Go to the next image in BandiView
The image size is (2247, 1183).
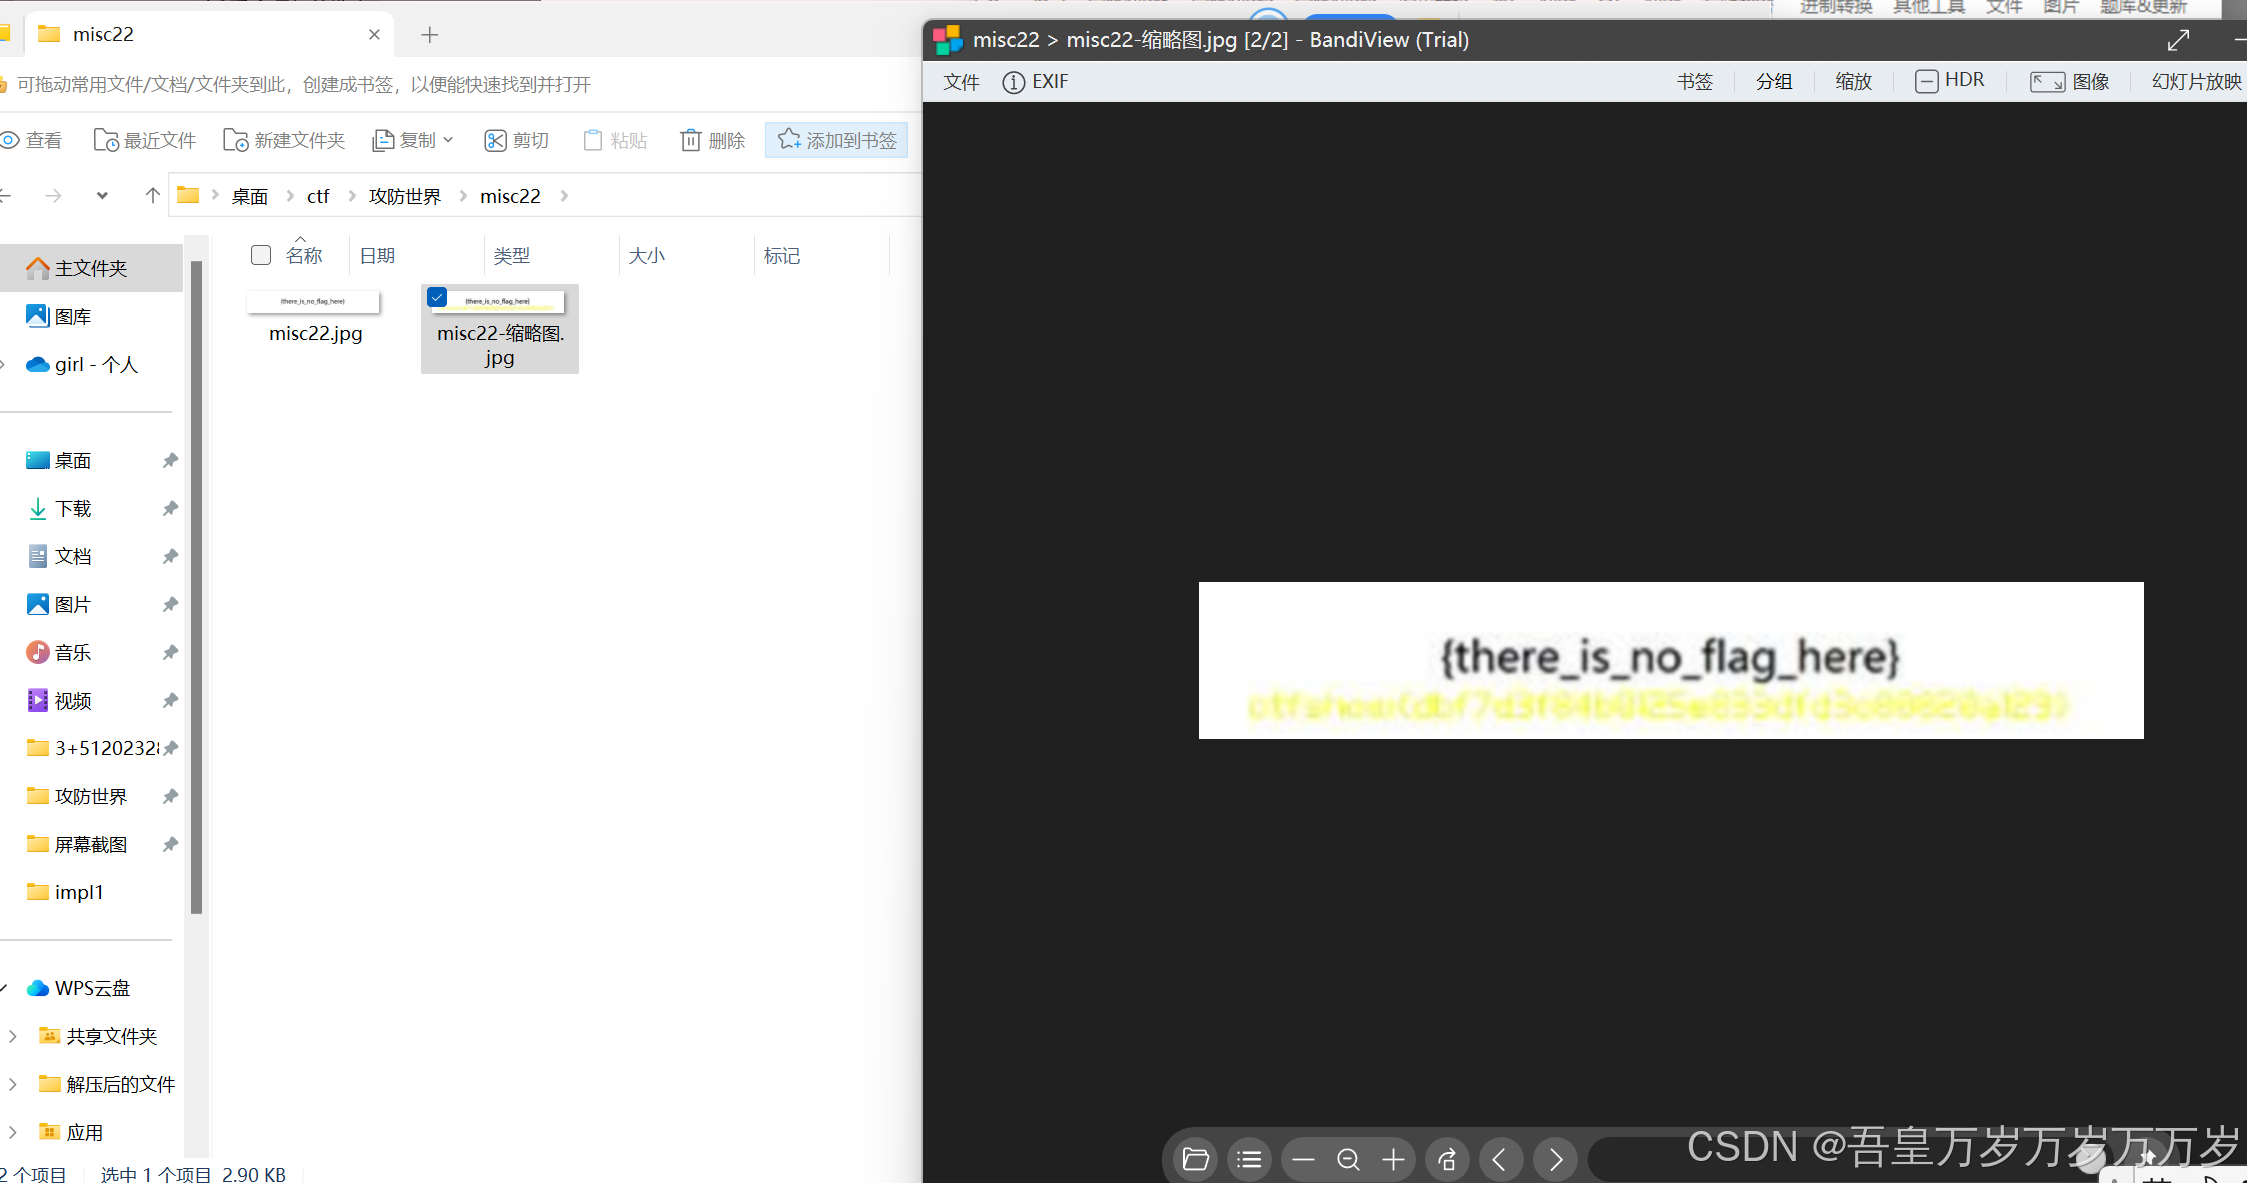pos(1555,1158)
